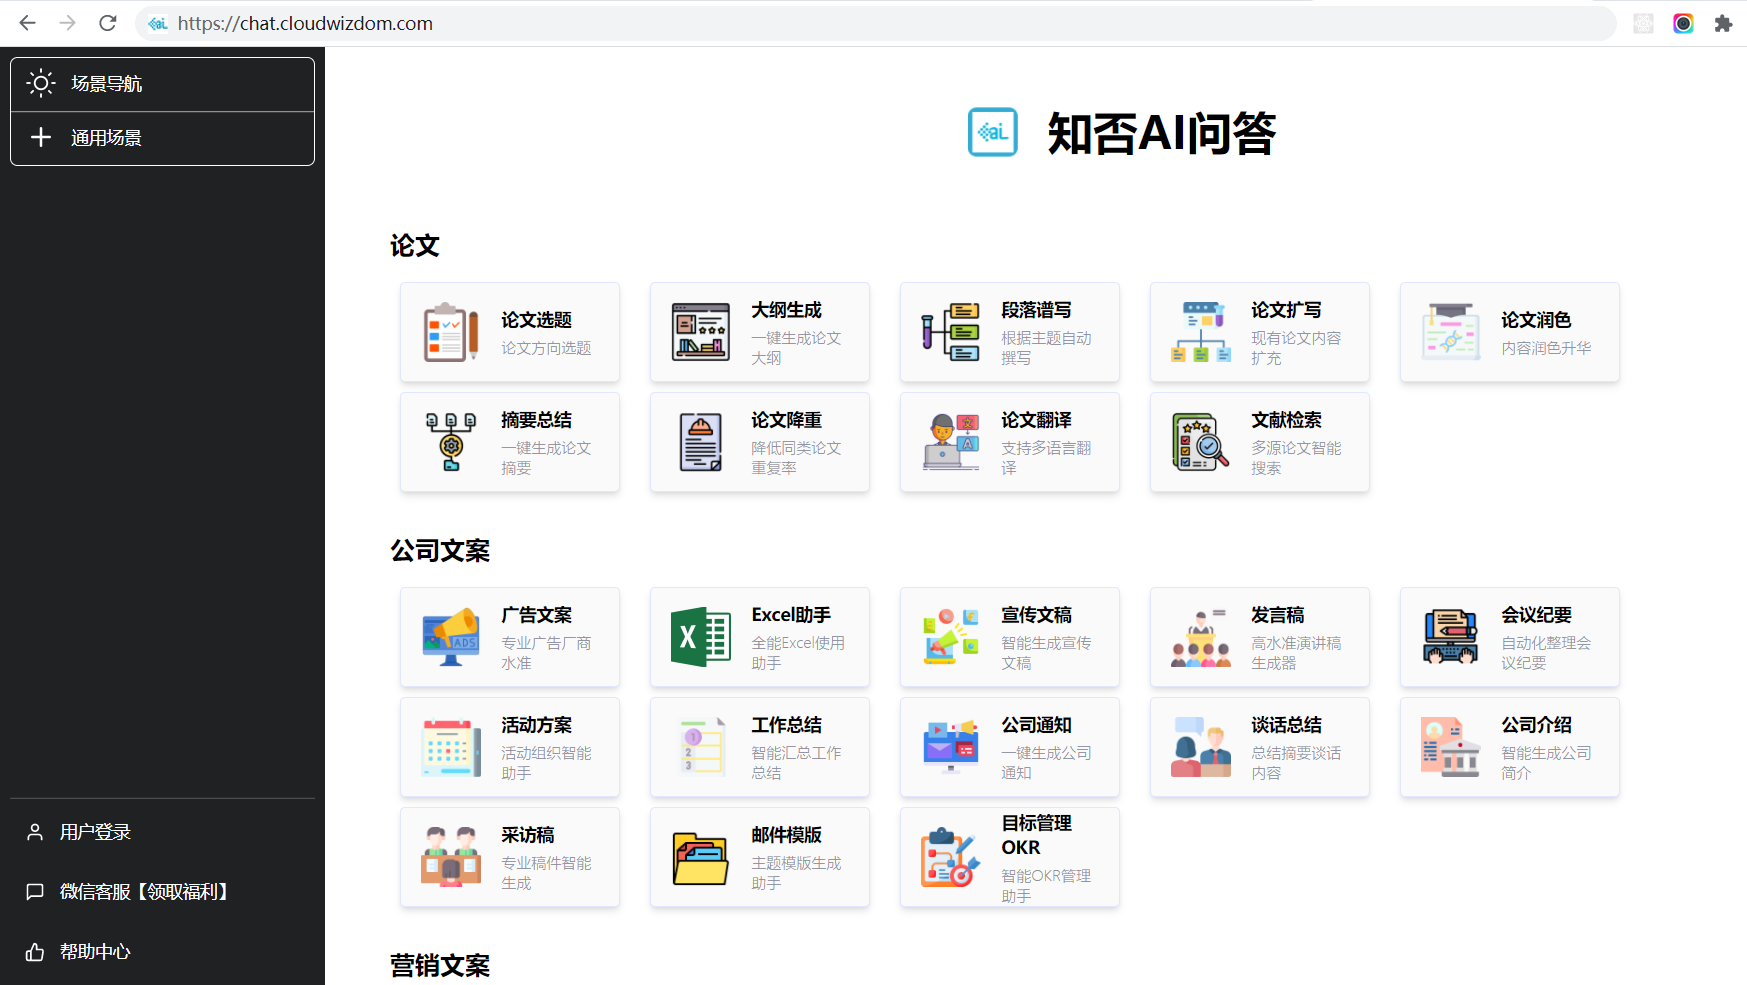Click the 论文润色 graduation cap icon
Viewport: 1747px width, 985px height.
pyautogui.click(x=1451, y=332)
